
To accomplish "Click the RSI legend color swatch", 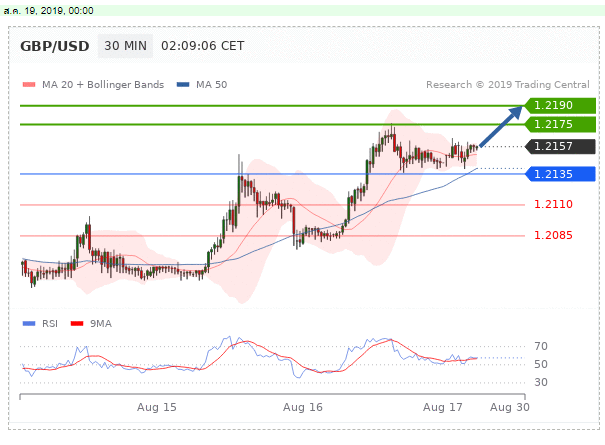I will (x=29, y=323).
